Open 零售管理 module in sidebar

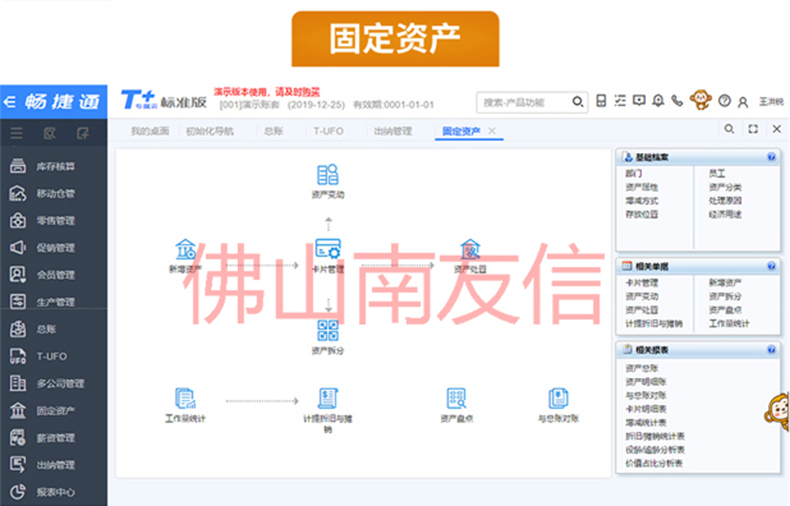[53, 221]
